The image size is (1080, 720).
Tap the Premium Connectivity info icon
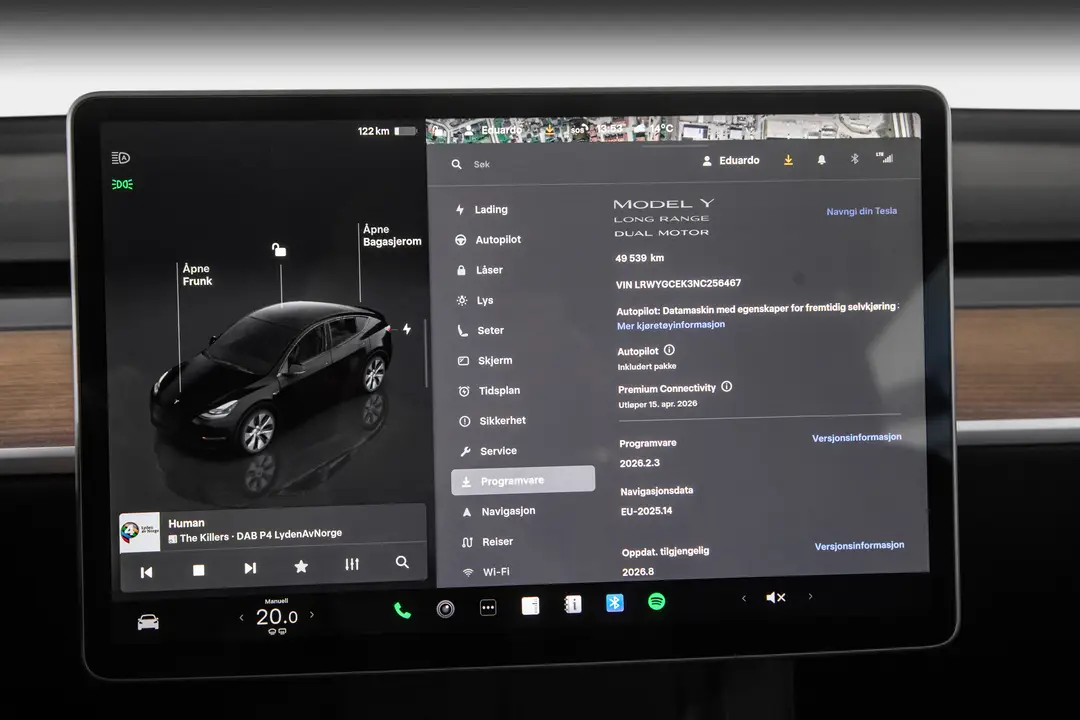tap(727, 387)
